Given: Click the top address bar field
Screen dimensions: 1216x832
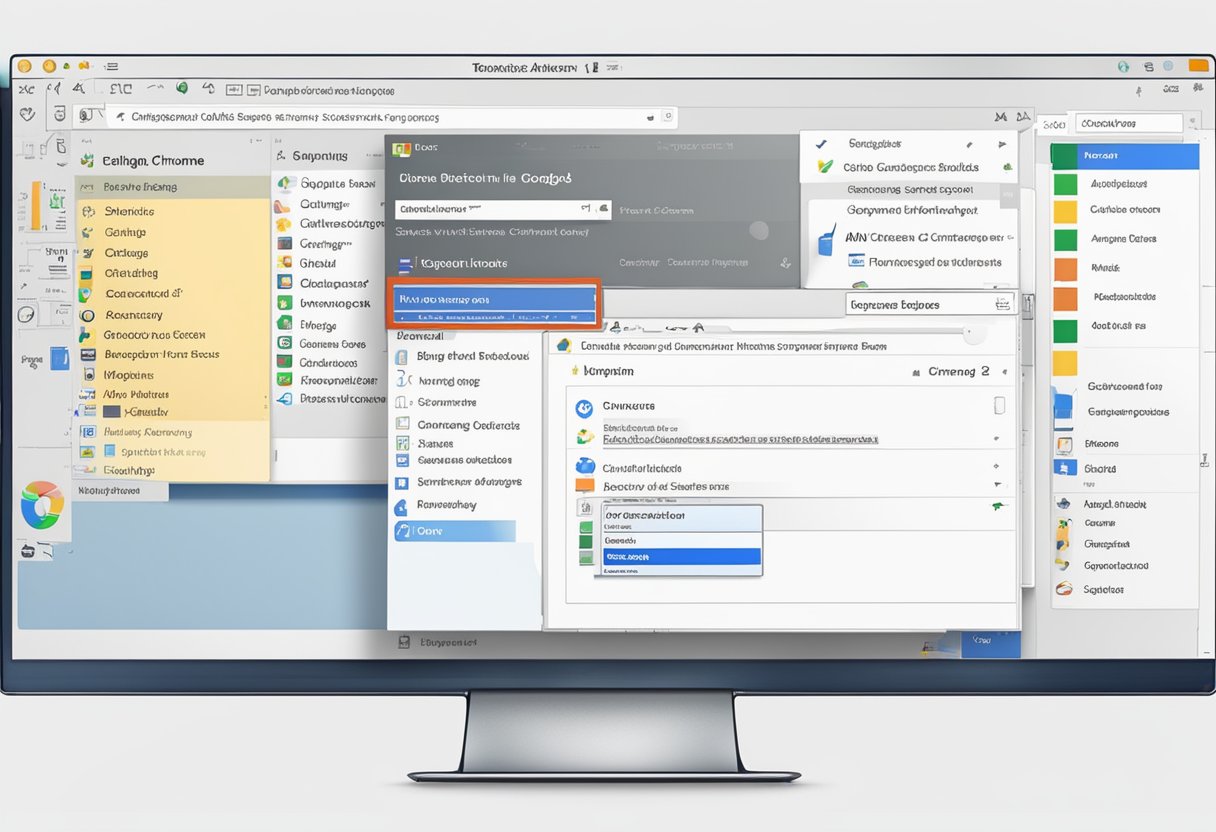Looking at the screenshot, I should click(x=390, y=117).
